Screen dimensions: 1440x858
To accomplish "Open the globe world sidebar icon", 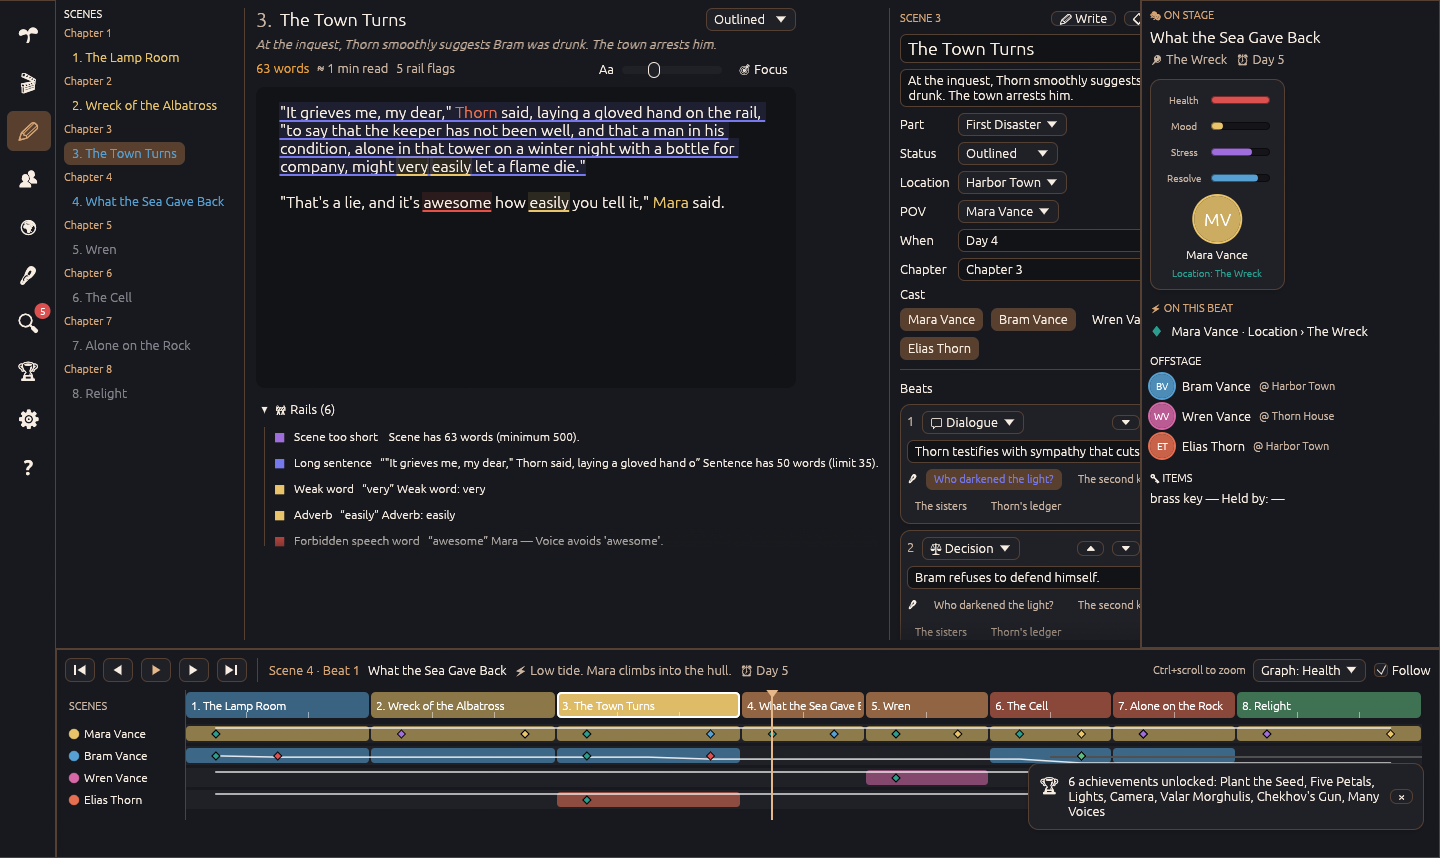I will 28,227.
